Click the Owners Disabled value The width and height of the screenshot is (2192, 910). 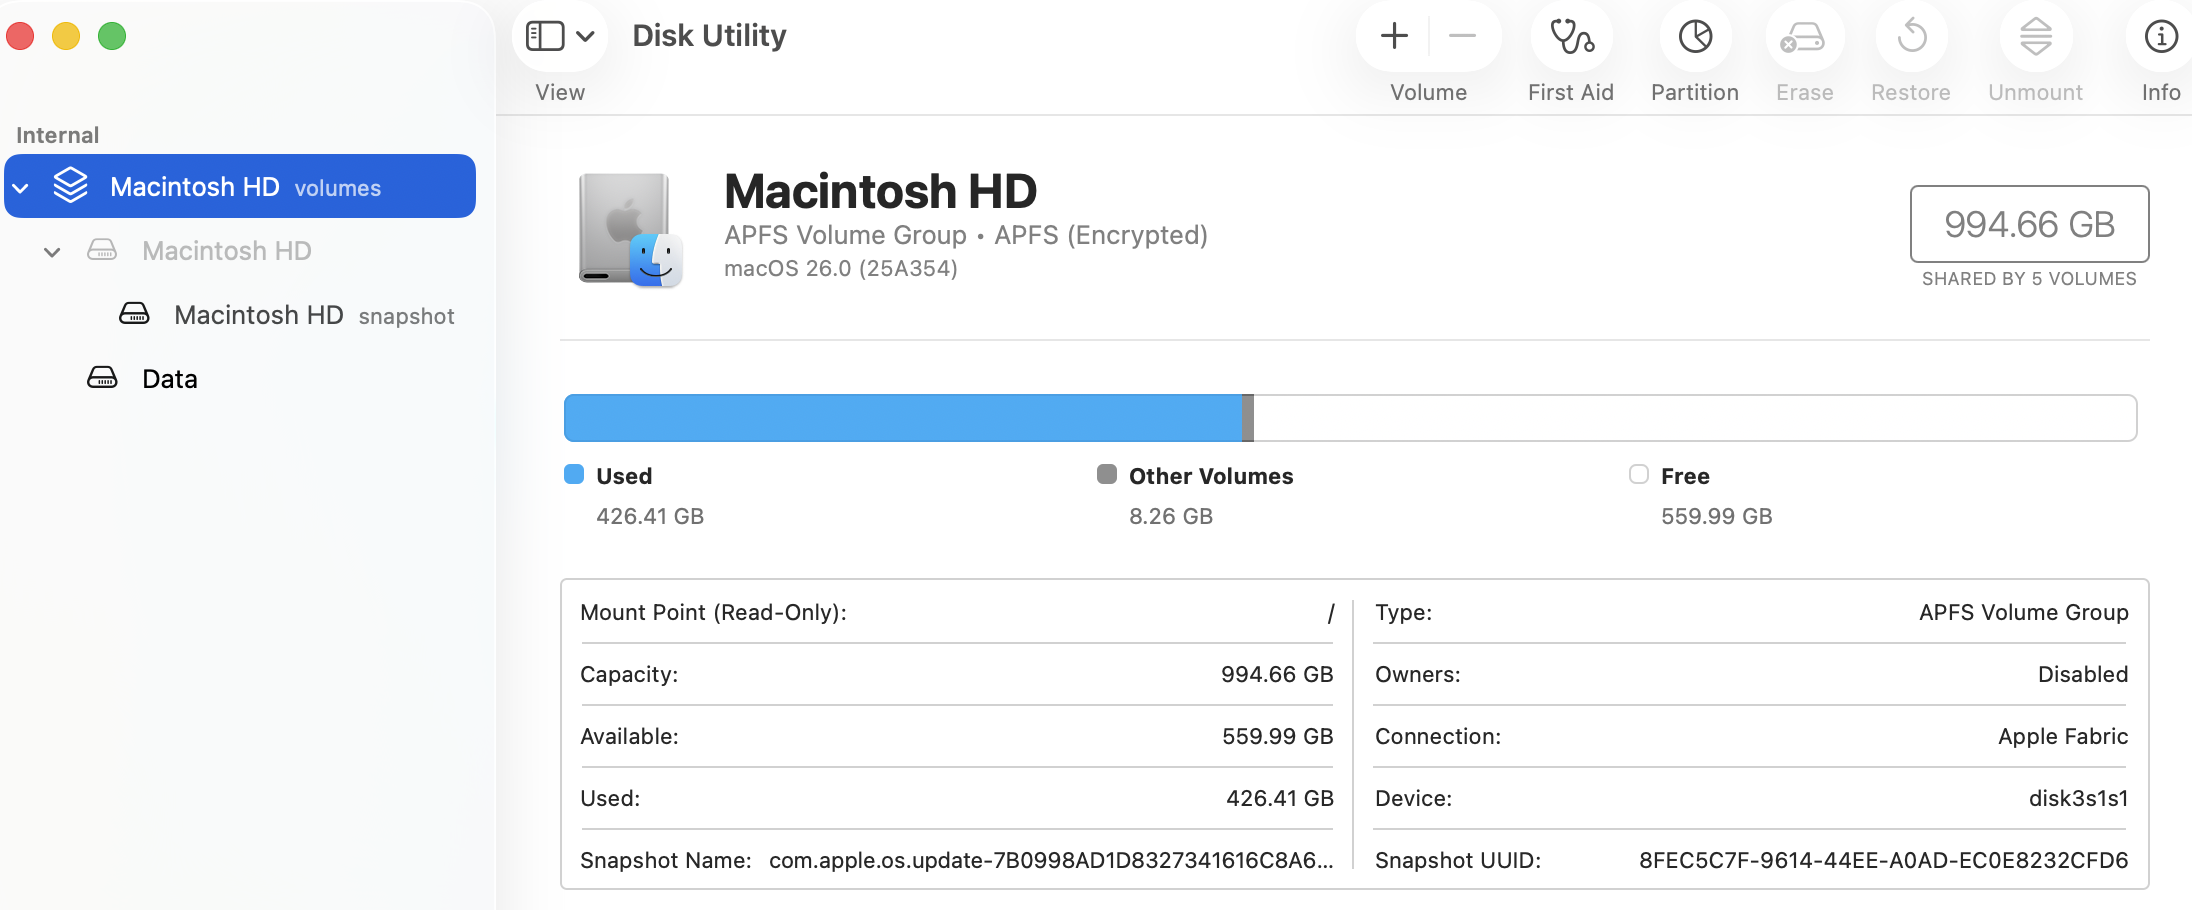(x=2083, y=674)
